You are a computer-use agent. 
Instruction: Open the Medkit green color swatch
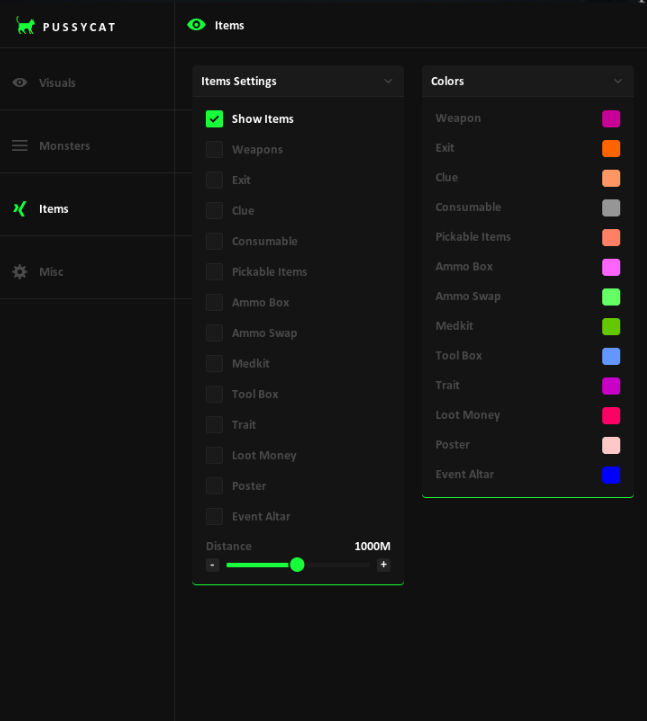coord(611,326)
